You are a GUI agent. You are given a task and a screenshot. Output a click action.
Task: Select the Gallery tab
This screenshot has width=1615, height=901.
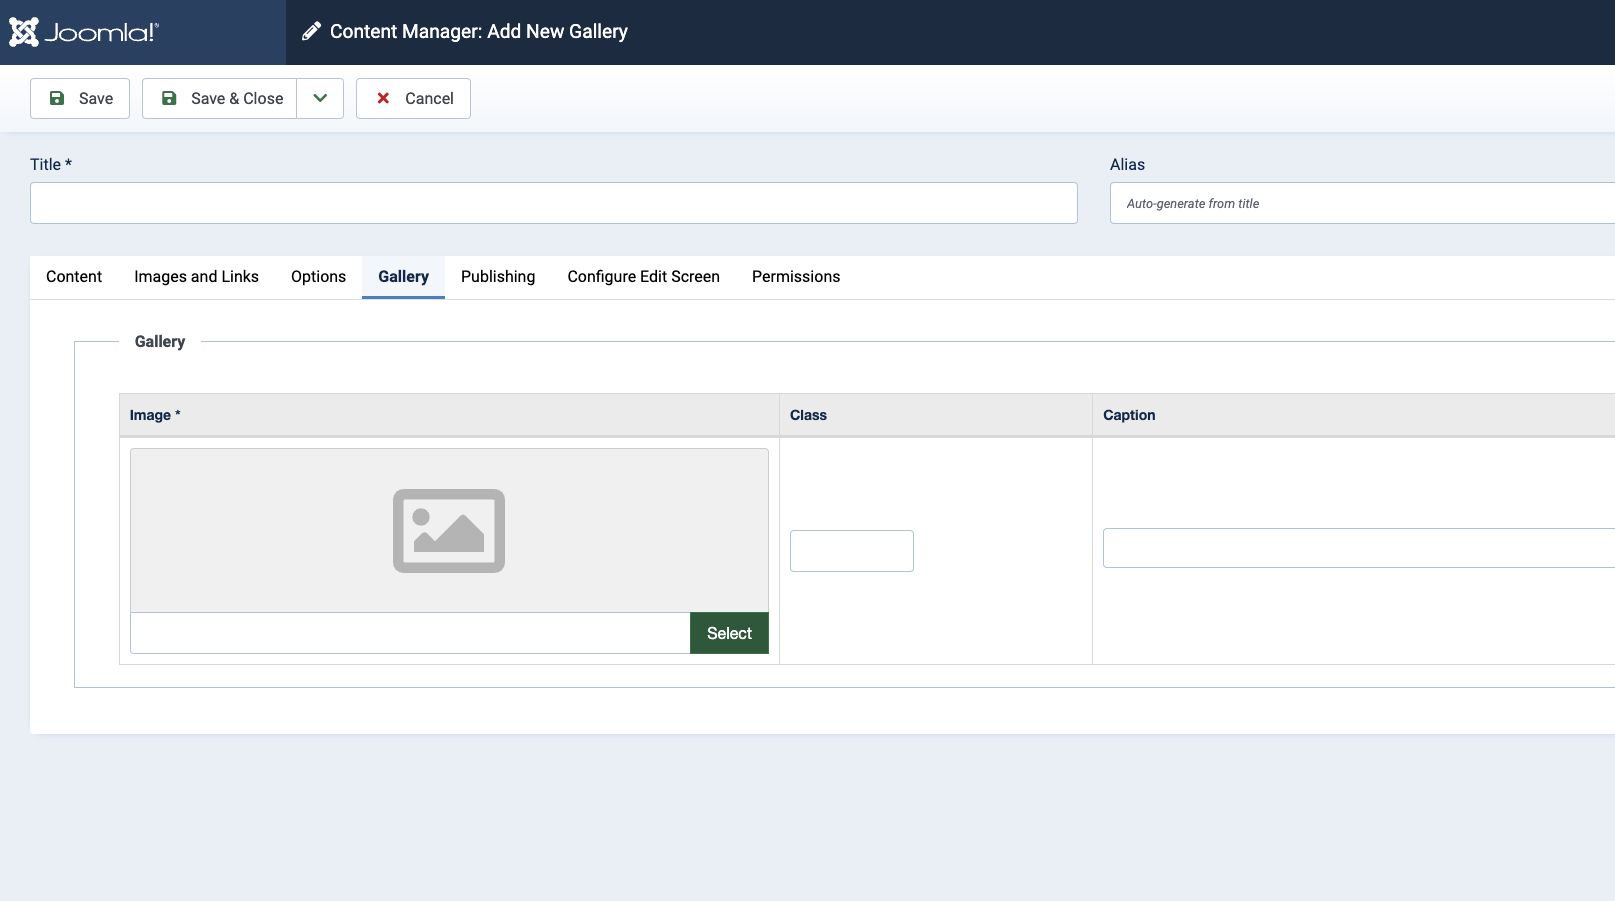click(403, 277)
